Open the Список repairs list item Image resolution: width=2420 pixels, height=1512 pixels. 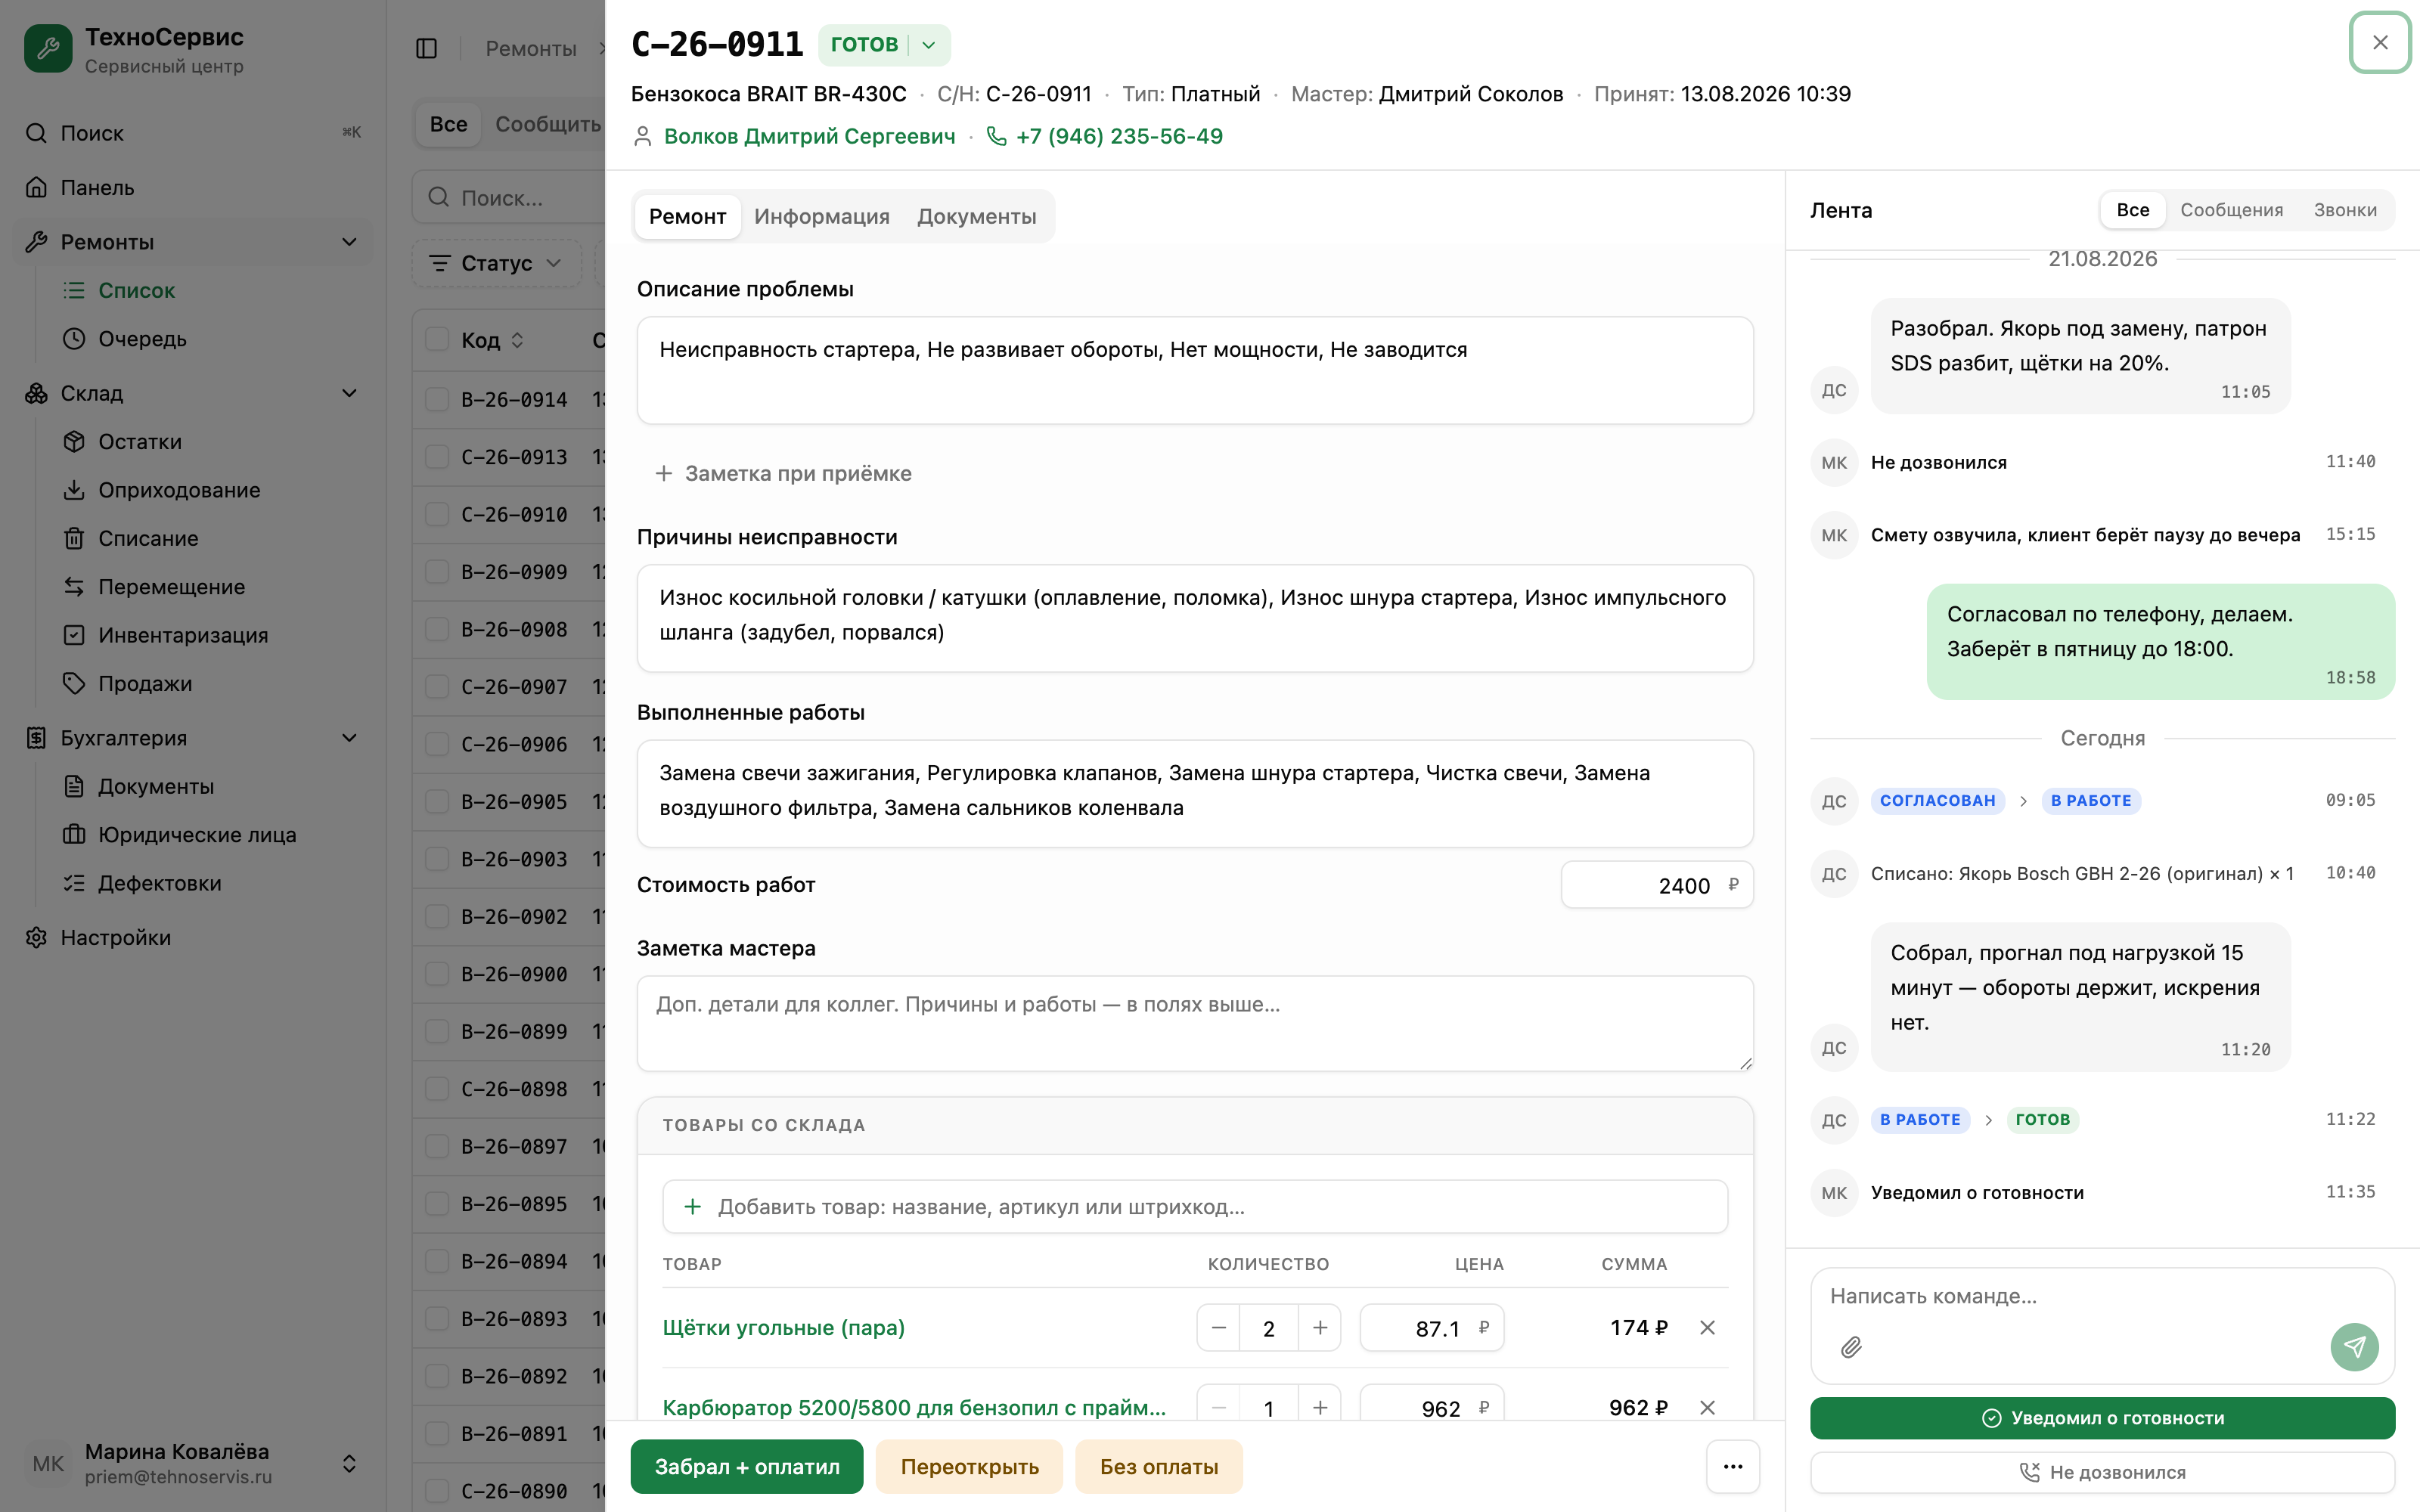(212, 290)
